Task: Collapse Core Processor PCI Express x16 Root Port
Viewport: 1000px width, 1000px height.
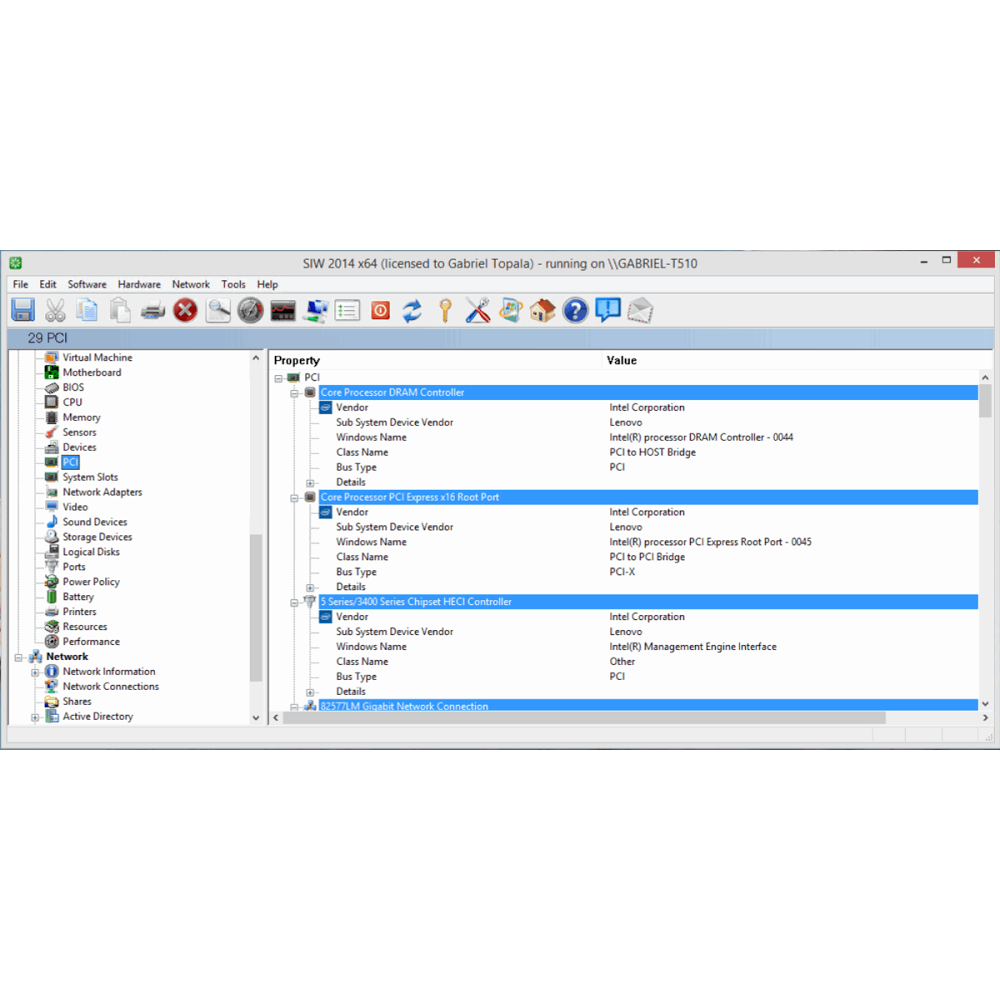Action: coord(294,497)
